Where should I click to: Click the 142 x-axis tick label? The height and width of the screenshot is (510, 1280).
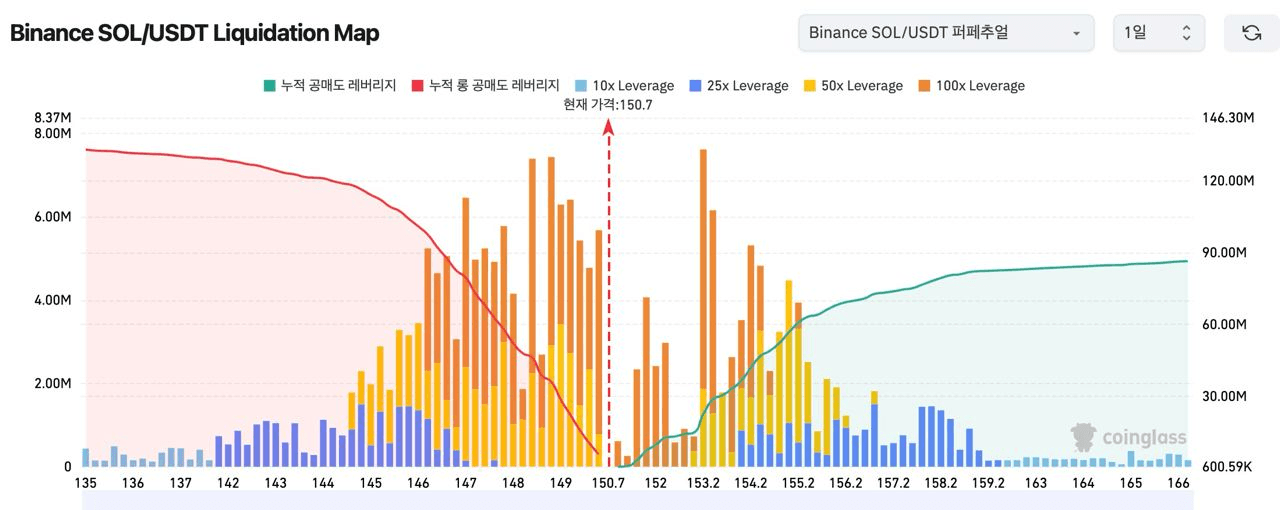[x=228, y=483]
